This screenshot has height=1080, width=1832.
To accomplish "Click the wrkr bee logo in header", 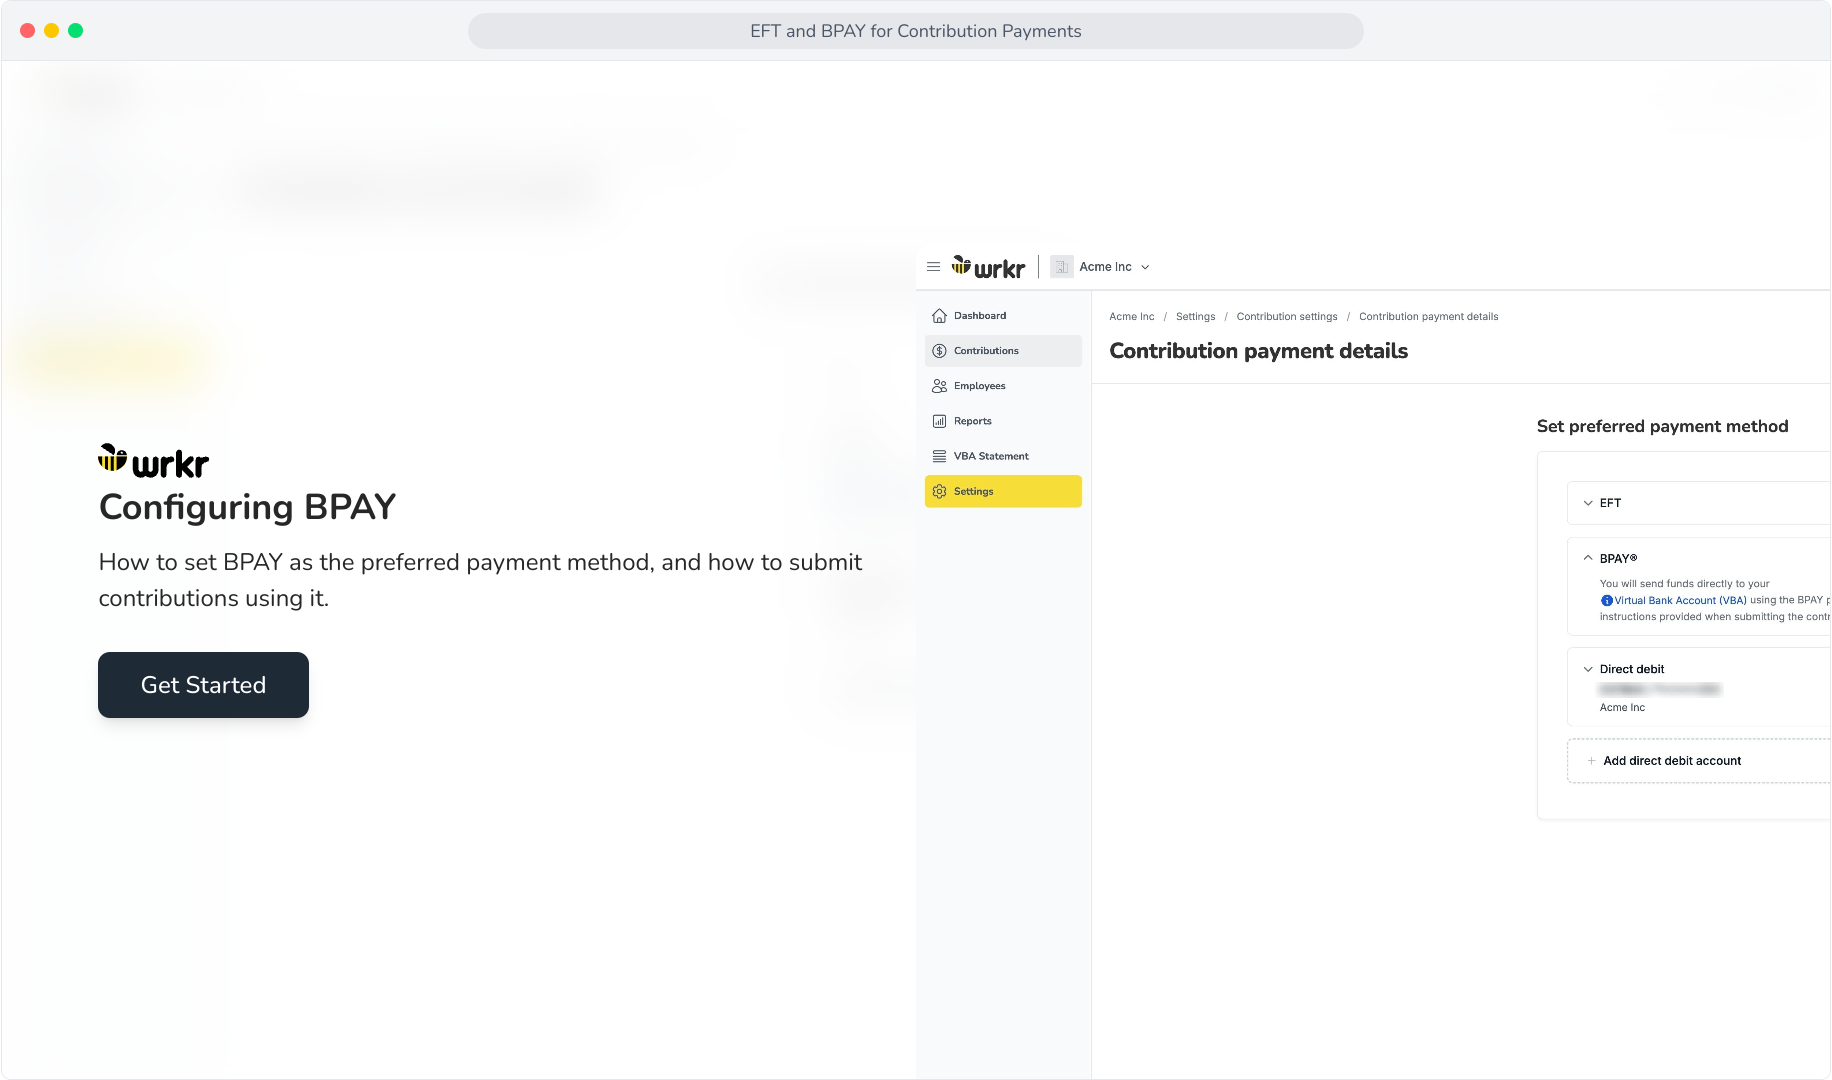I will [x=988, y=267].
